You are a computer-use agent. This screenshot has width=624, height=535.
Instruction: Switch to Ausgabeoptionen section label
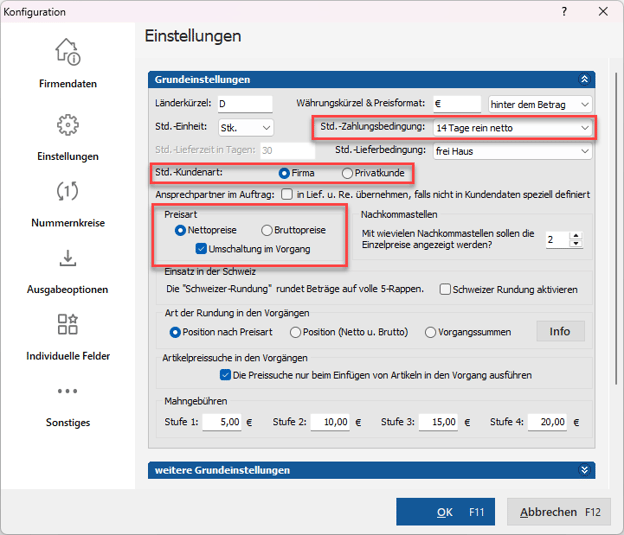point(68,289)
